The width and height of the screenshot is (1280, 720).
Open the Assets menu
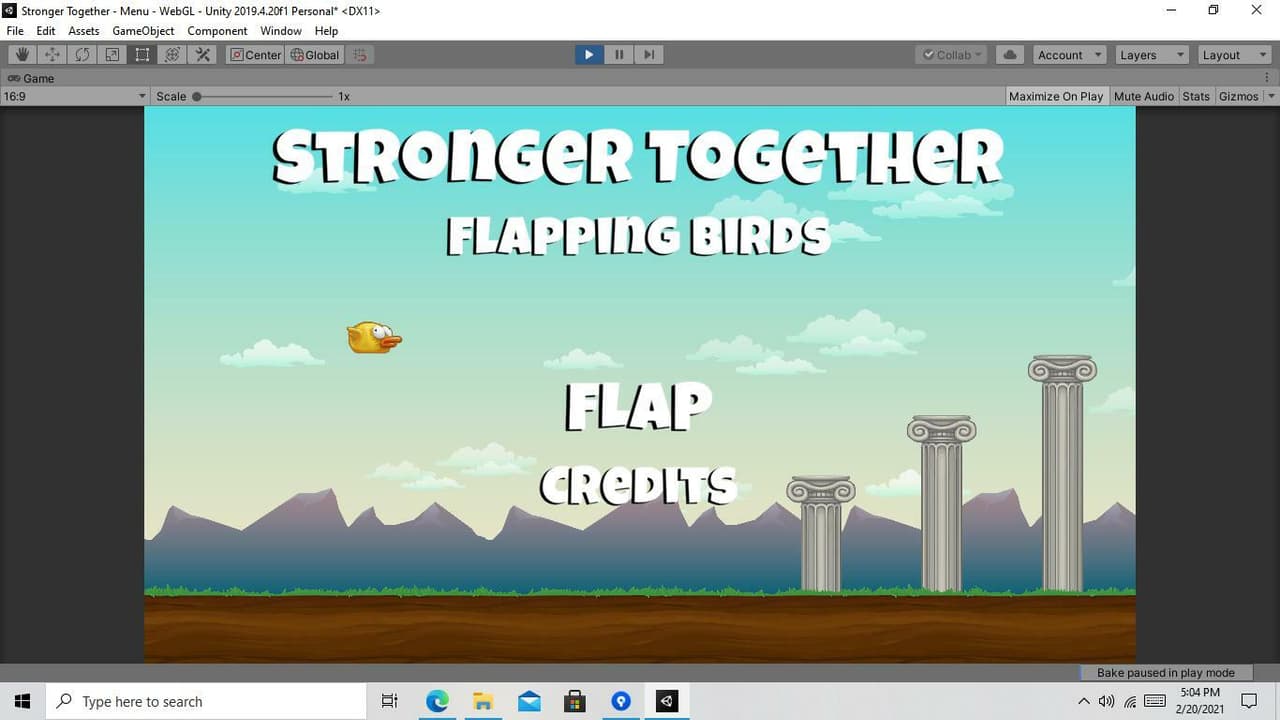(x=84, y=31)
